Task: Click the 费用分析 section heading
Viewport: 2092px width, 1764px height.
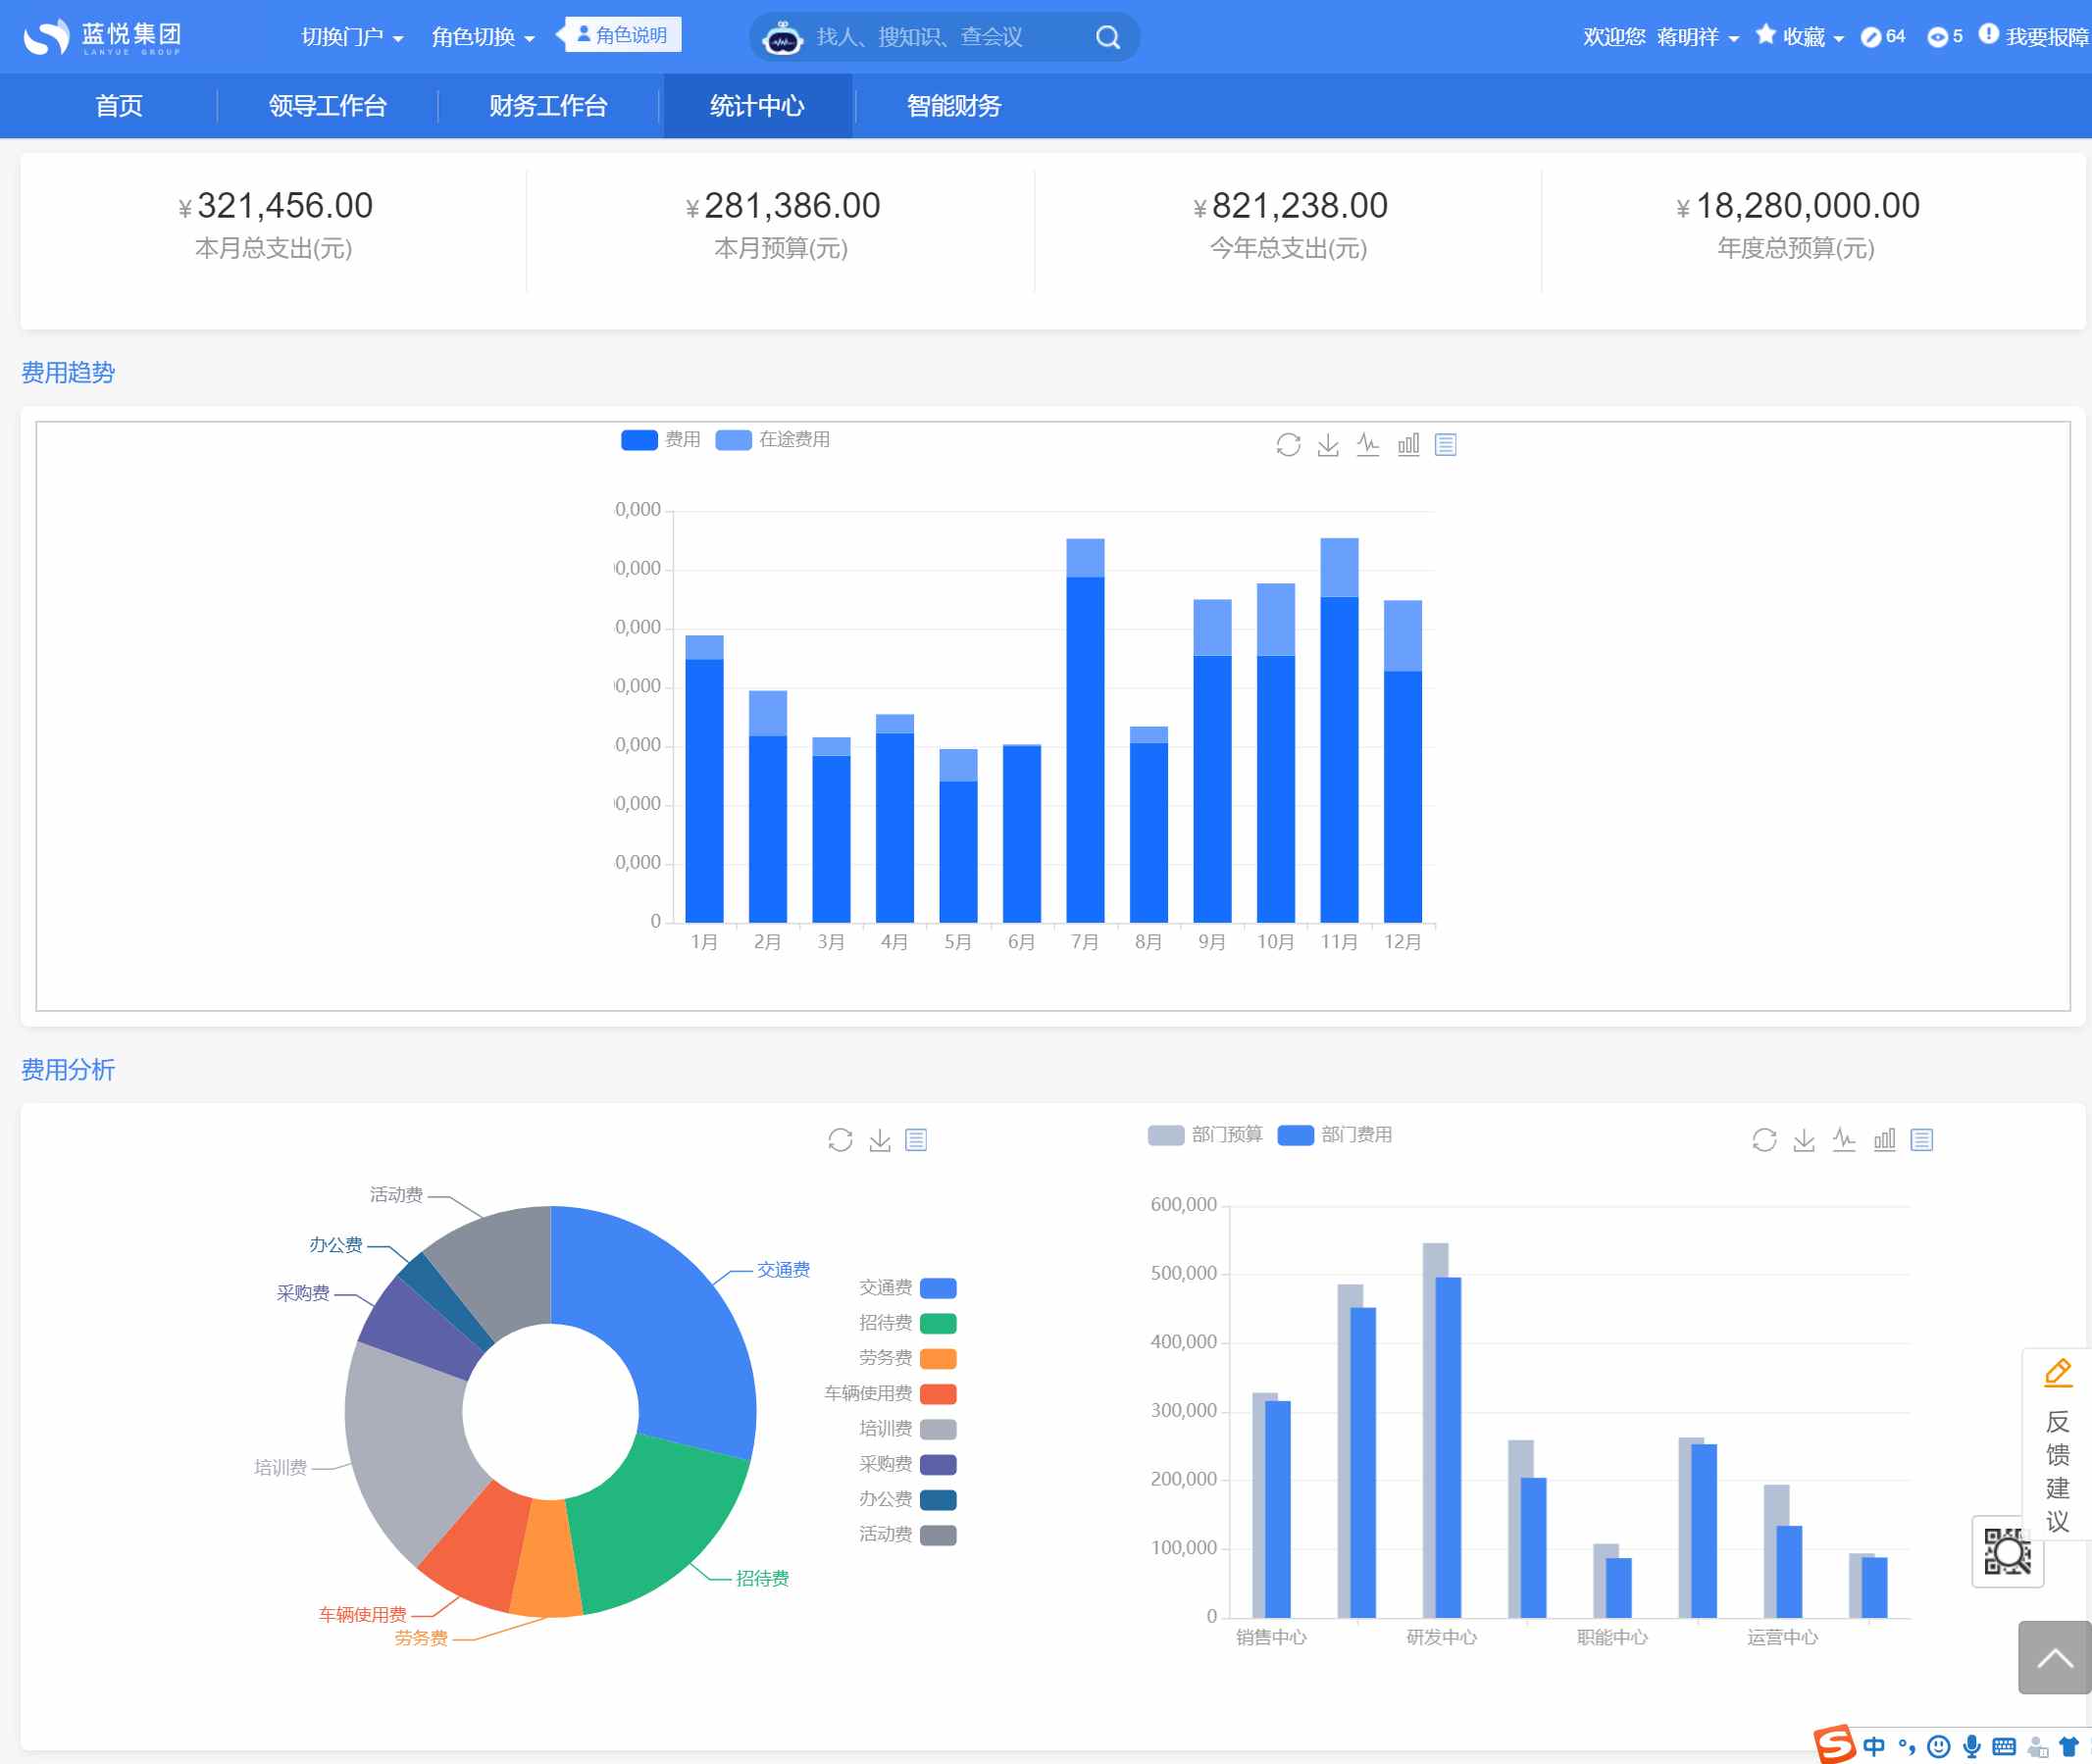Action: 68,1070
